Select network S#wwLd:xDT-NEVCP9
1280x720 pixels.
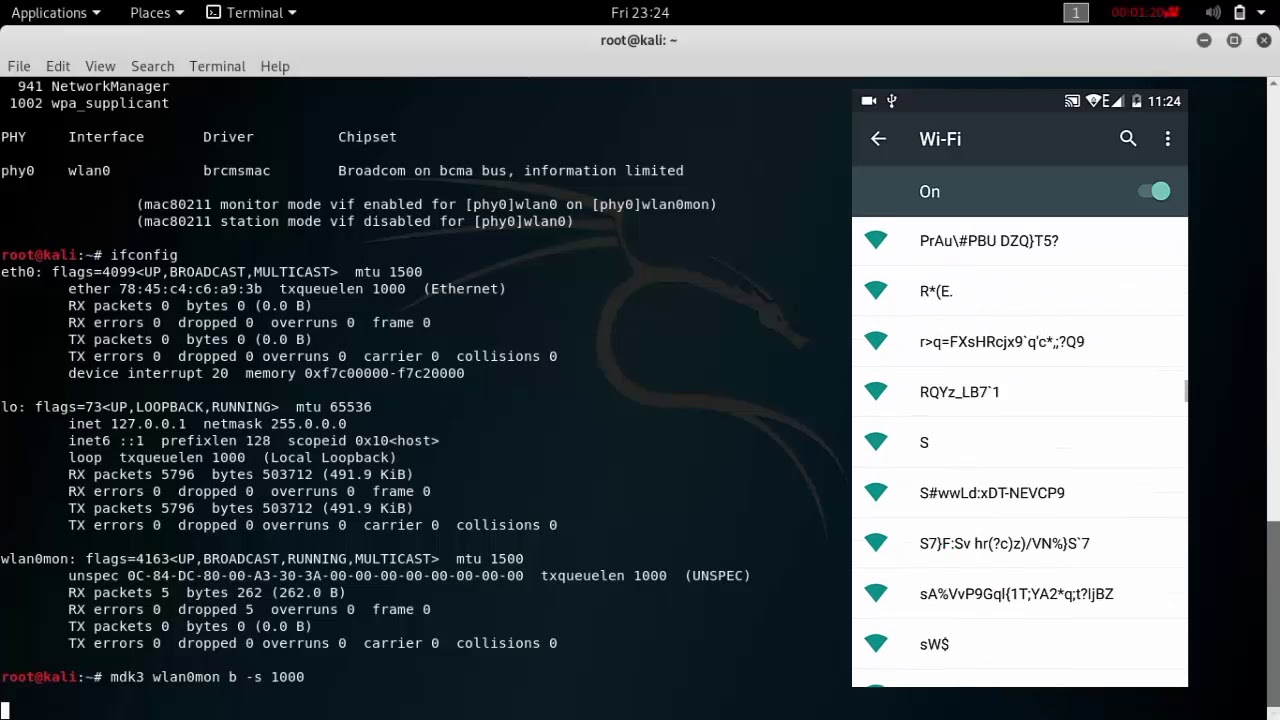(x=1020, y=493)
